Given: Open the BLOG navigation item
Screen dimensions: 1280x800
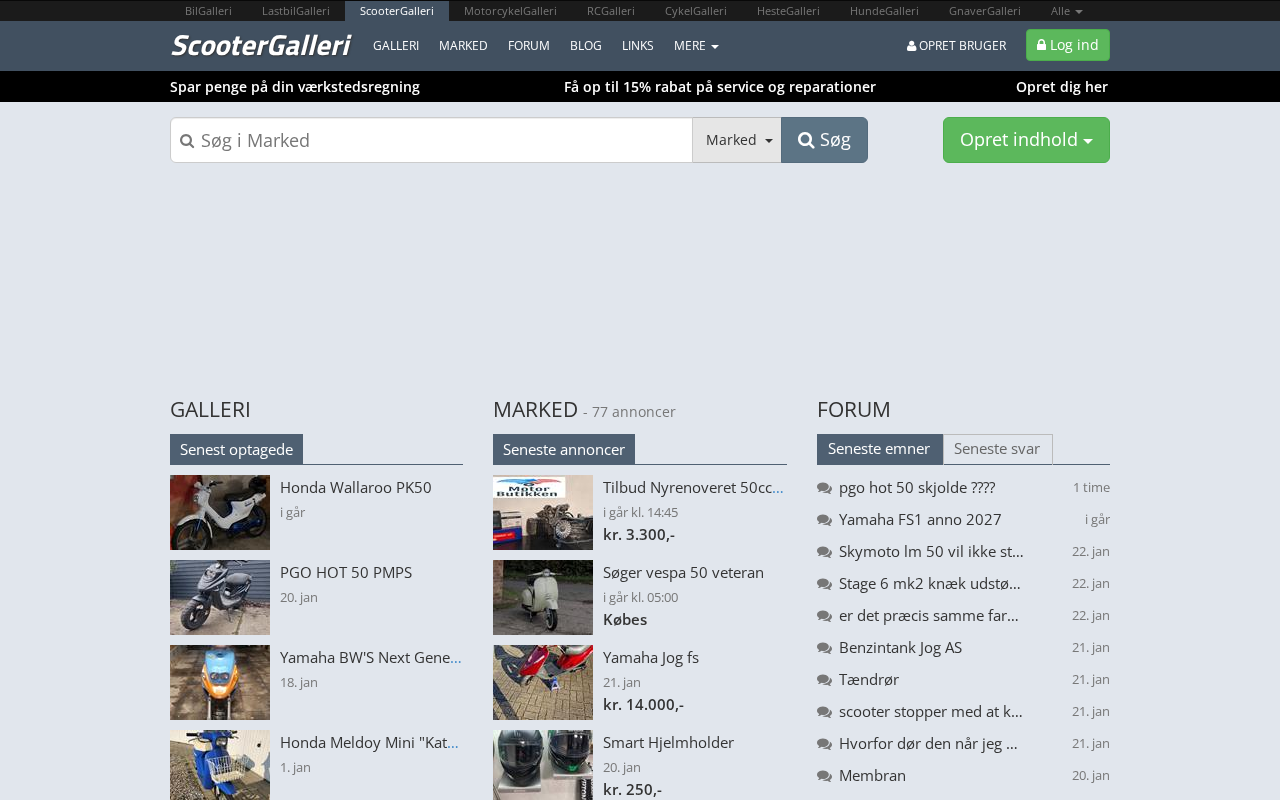Looking at the screenshot, I should tap(586, 46).
